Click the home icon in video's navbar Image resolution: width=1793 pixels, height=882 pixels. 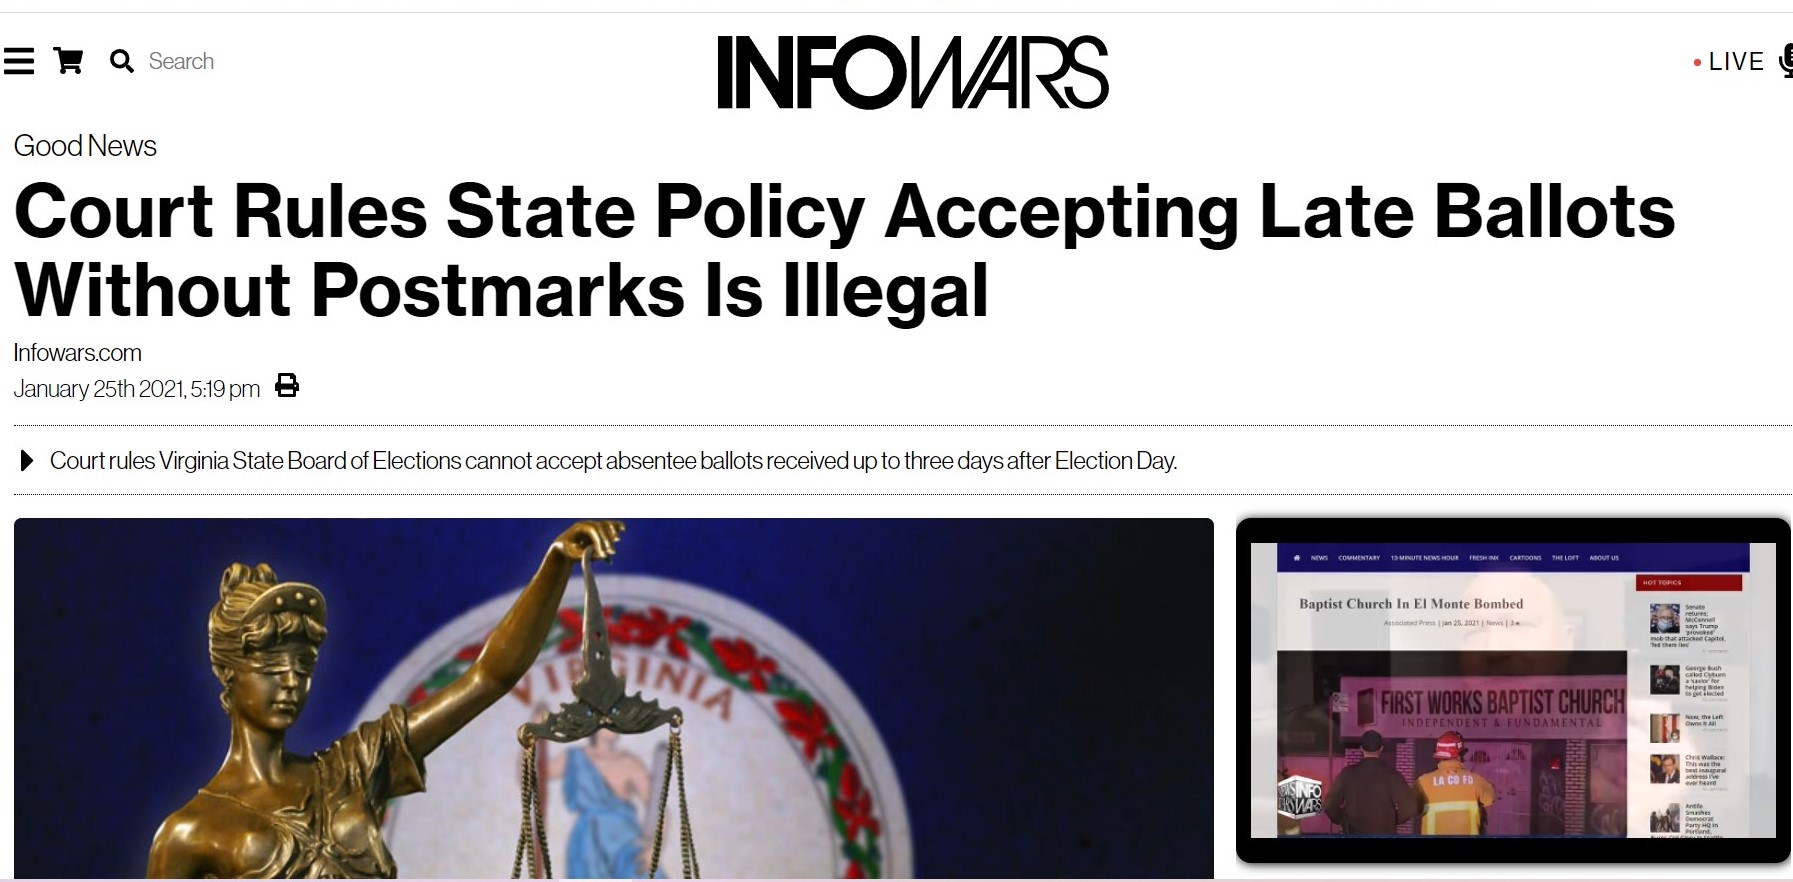(1297, 558)
